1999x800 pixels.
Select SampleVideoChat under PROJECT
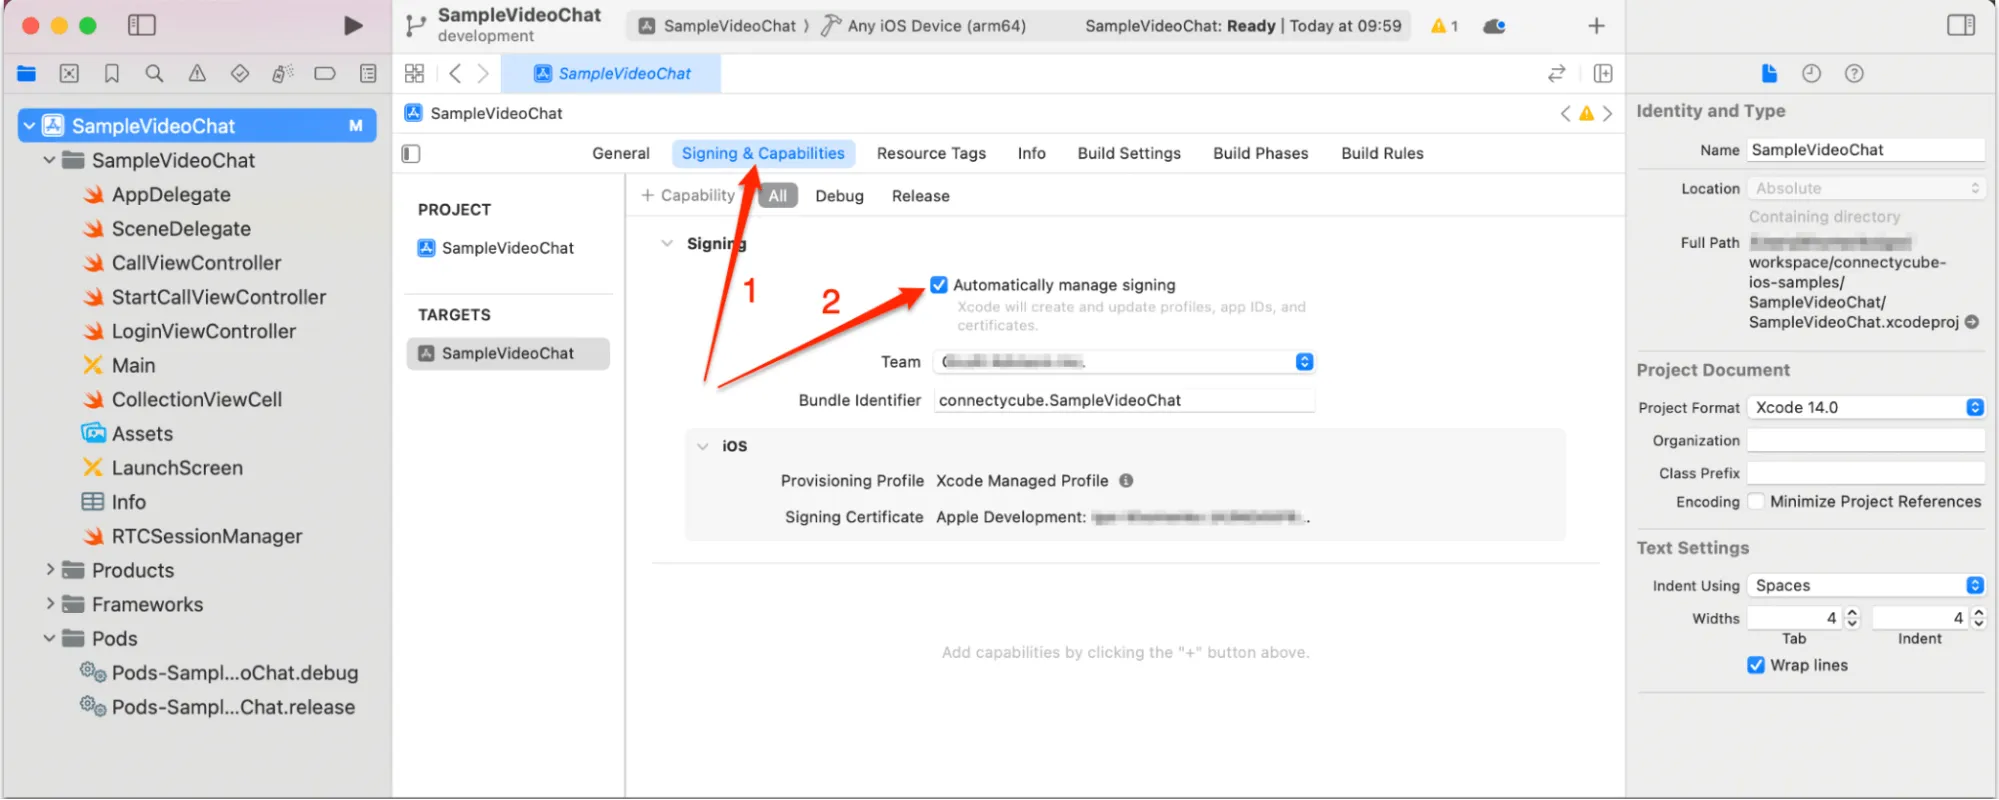[508, 248]
